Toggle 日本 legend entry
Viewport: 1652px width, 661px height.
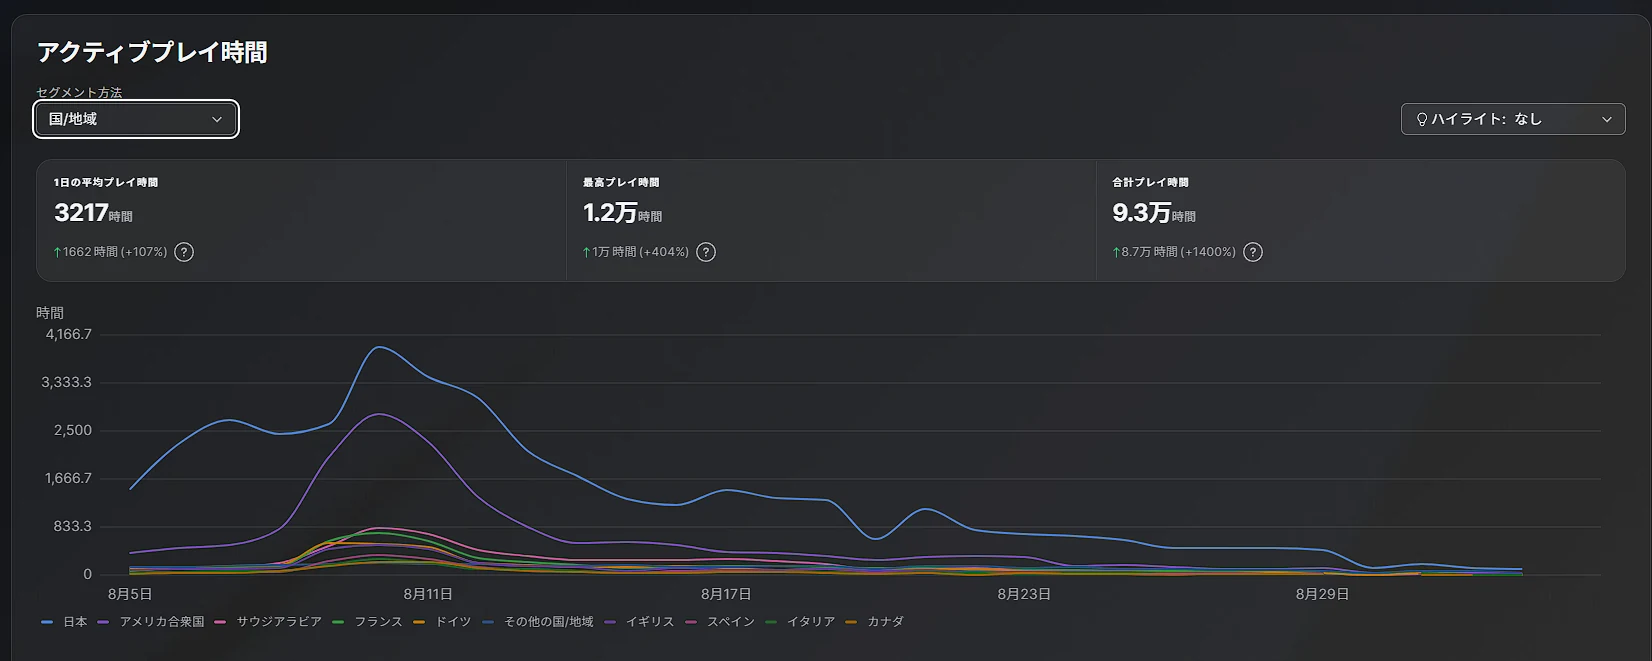click(65, 622)
